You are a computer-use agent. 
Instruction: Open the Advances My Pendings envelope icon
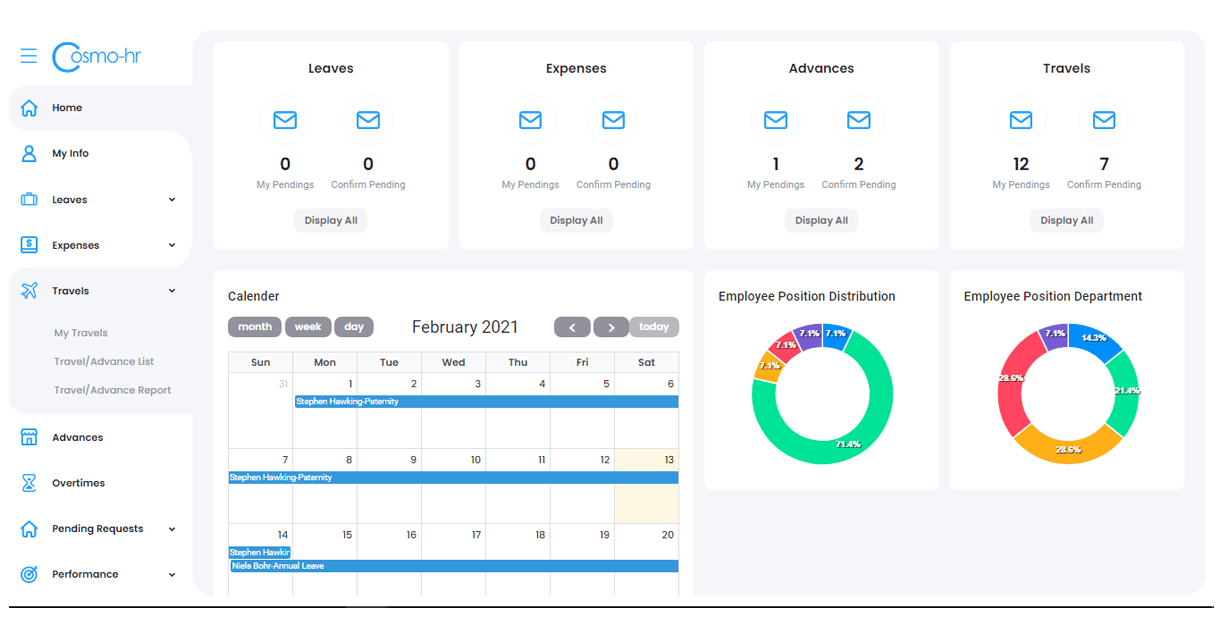tap(776, 120)
